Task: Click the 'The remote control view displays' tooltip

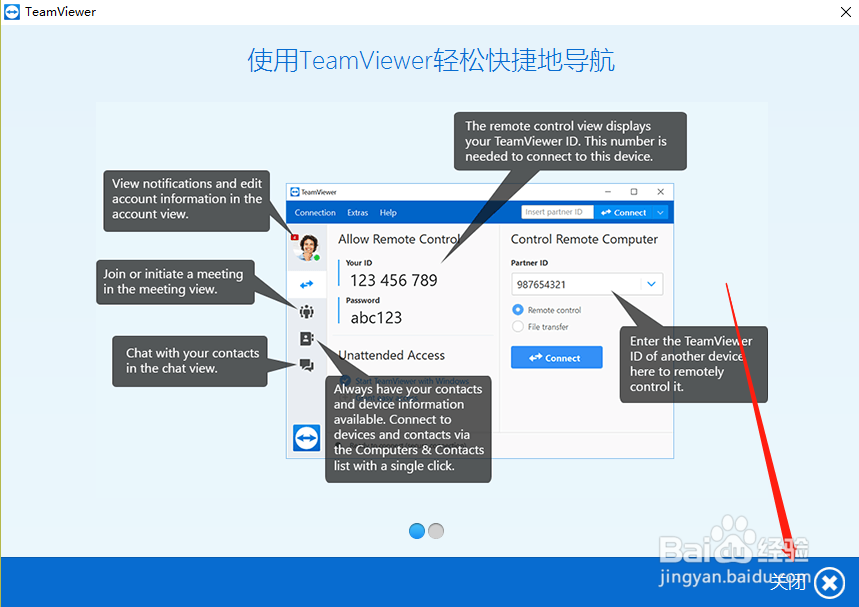Action: (570, 141)
